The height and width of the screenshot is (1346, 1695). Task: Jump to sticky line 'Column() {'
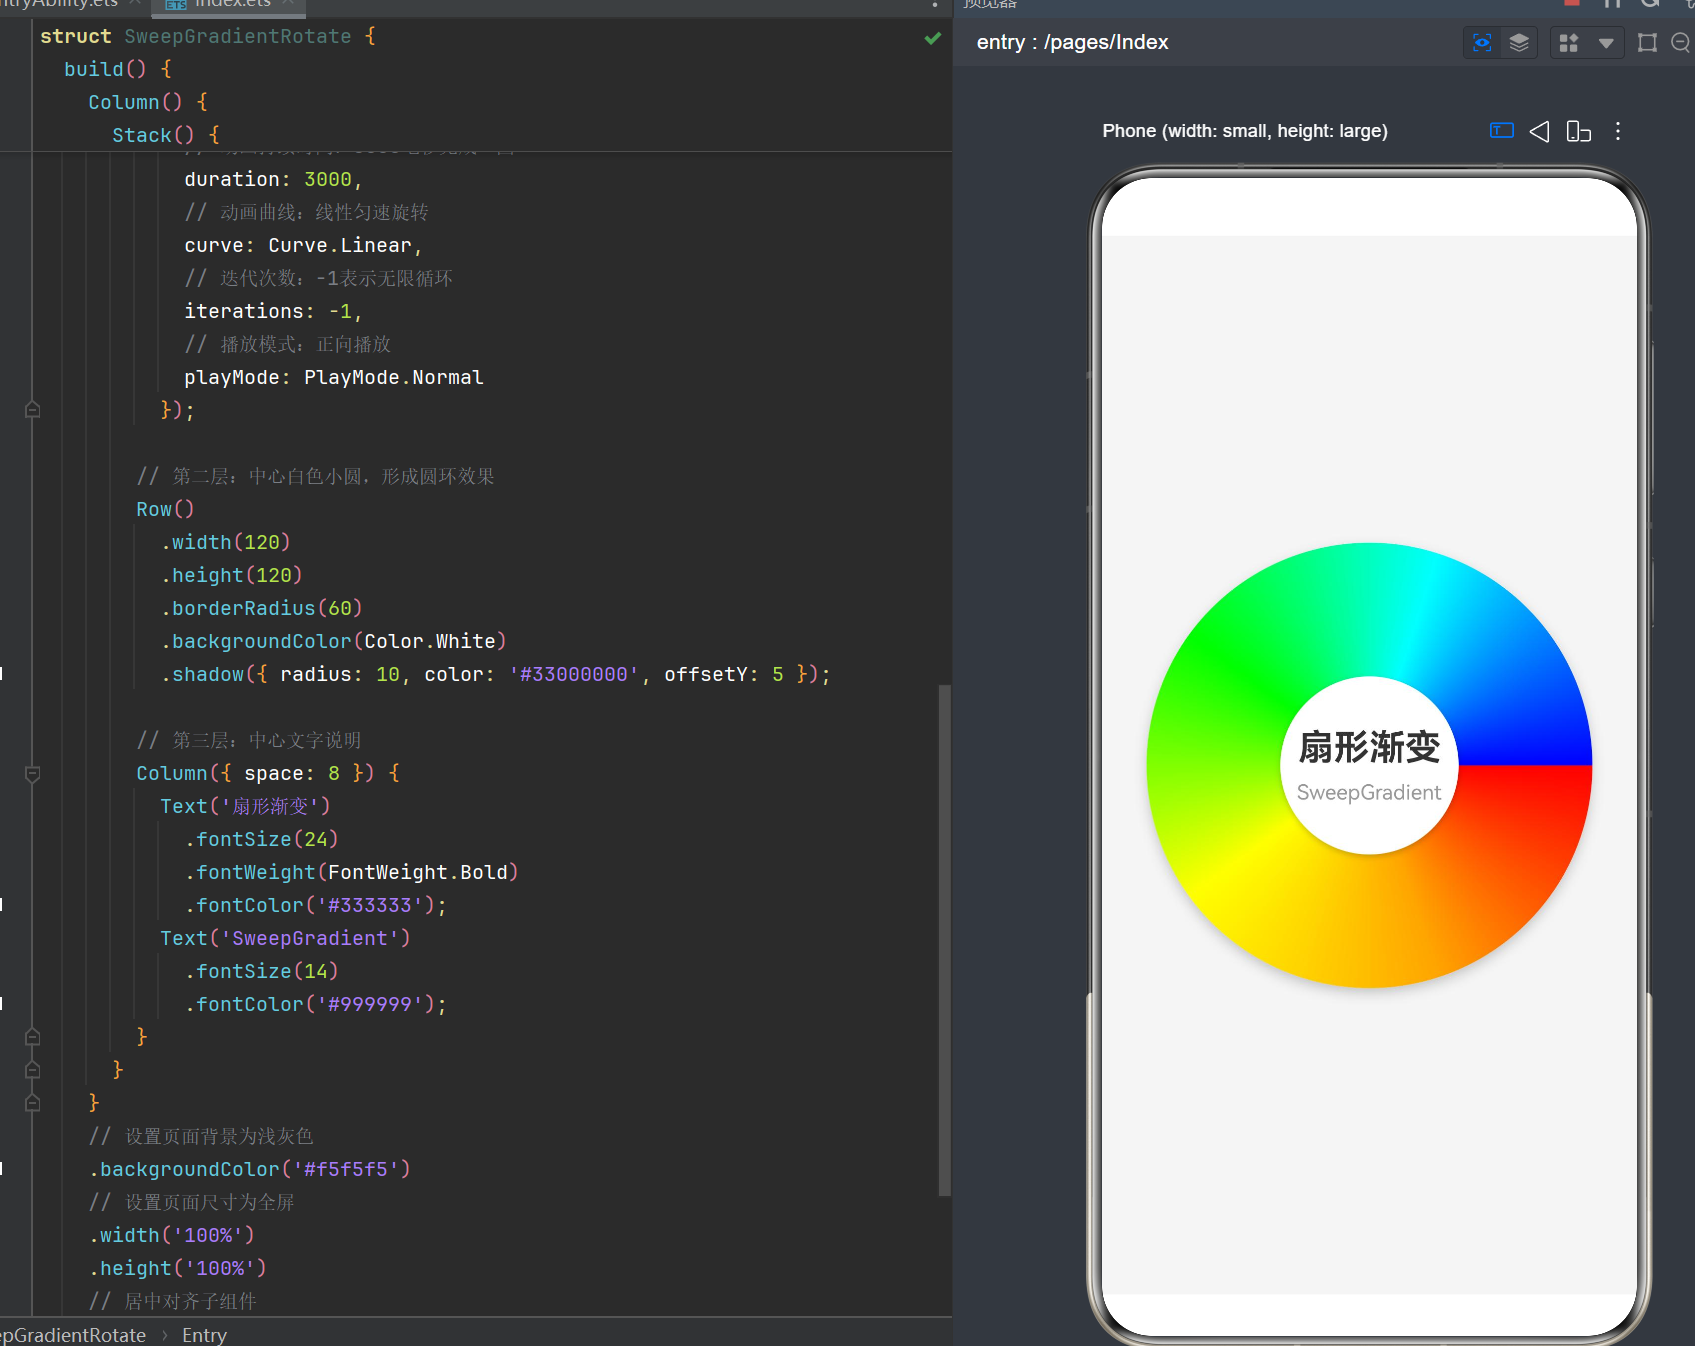147,103
